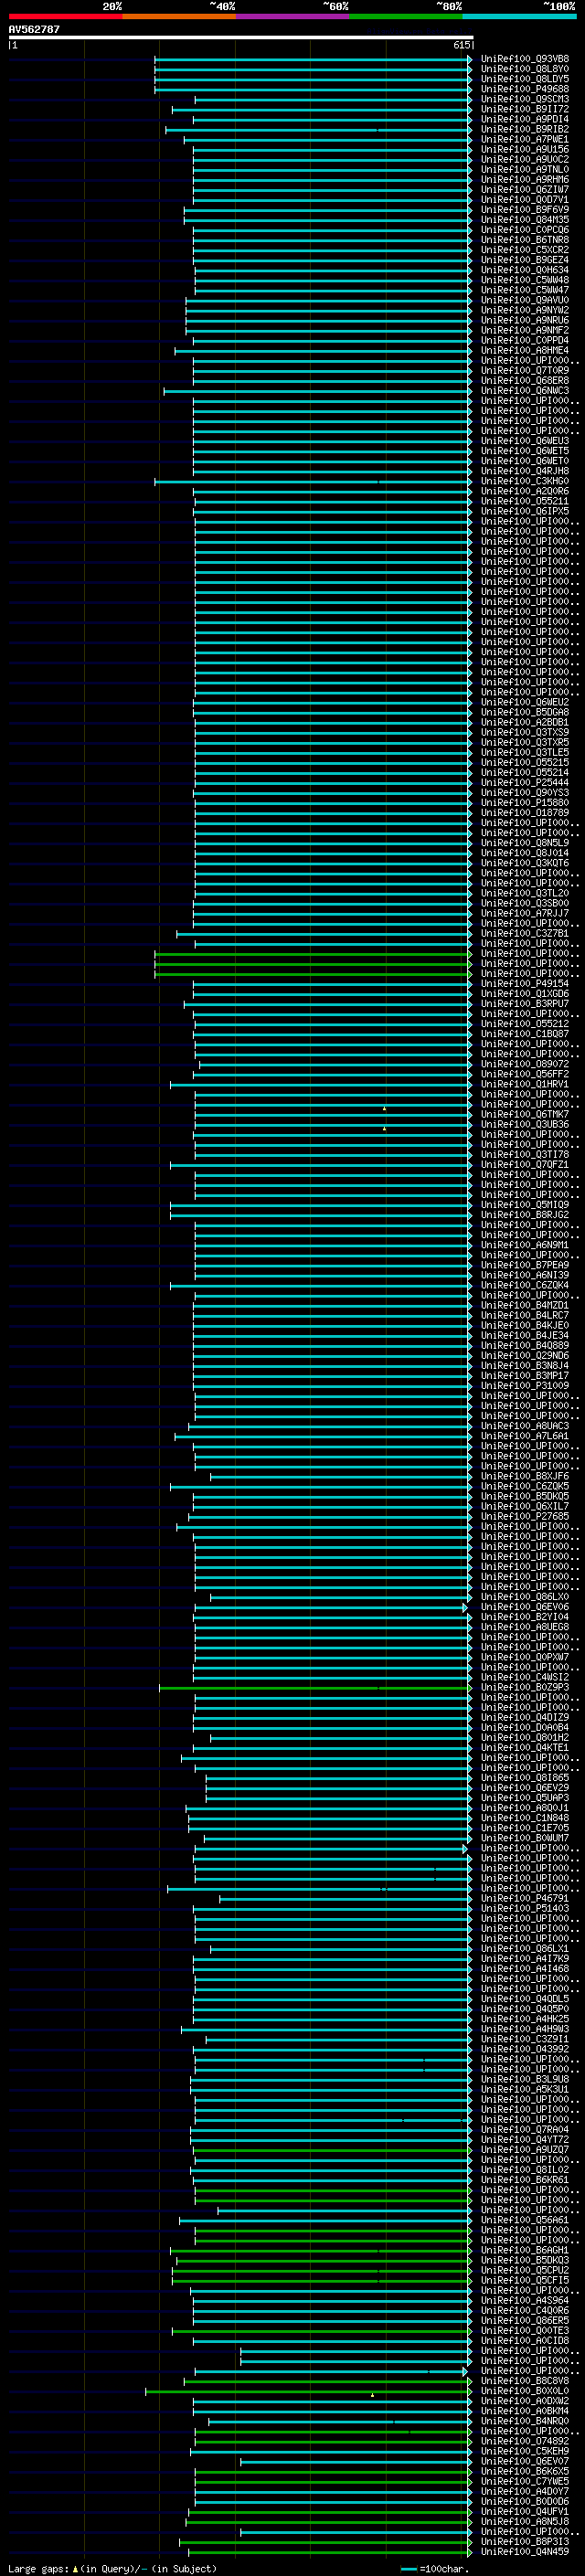This screenshot has height=2576, width=585.
Task: Select hit label UniRef100_B7PEA9
Action: click(x=525, y=1265)
